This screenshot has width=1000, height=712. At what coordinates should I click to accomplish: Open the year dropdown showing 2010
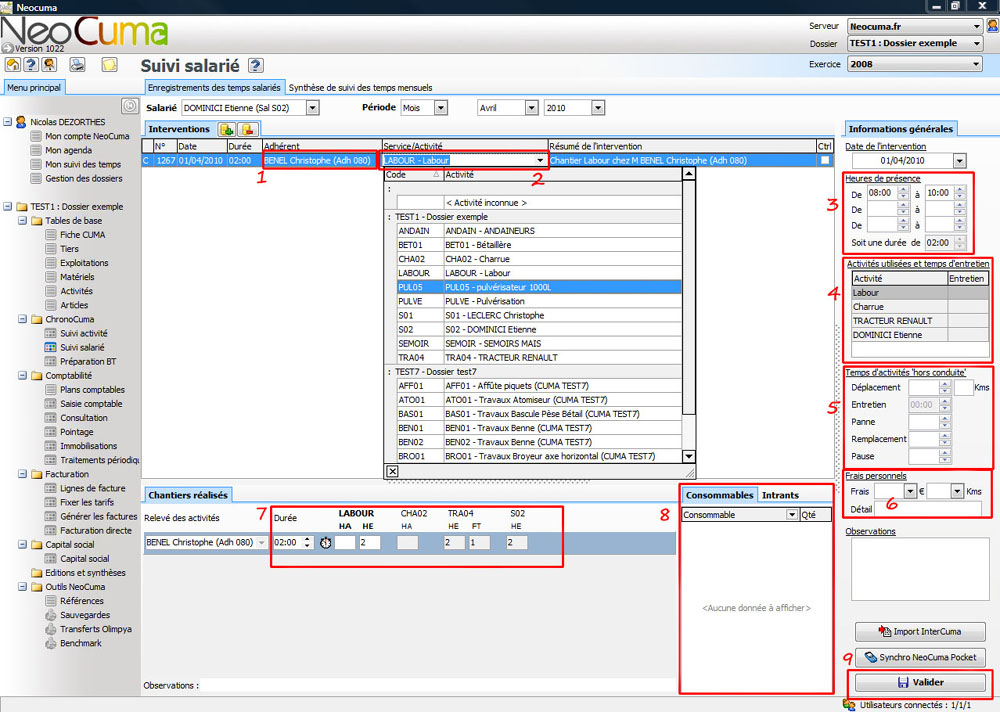coord(598,108)
